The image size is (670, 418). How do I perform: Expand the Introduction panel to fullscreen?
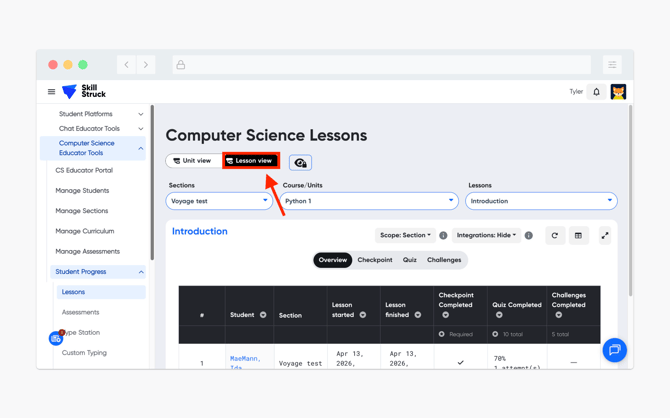[605, 236]
